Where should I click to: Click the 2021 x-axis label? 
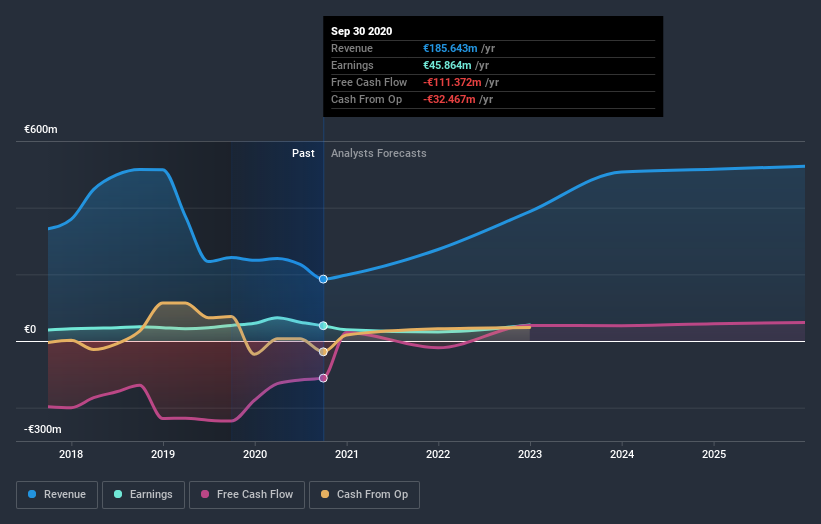347,454
